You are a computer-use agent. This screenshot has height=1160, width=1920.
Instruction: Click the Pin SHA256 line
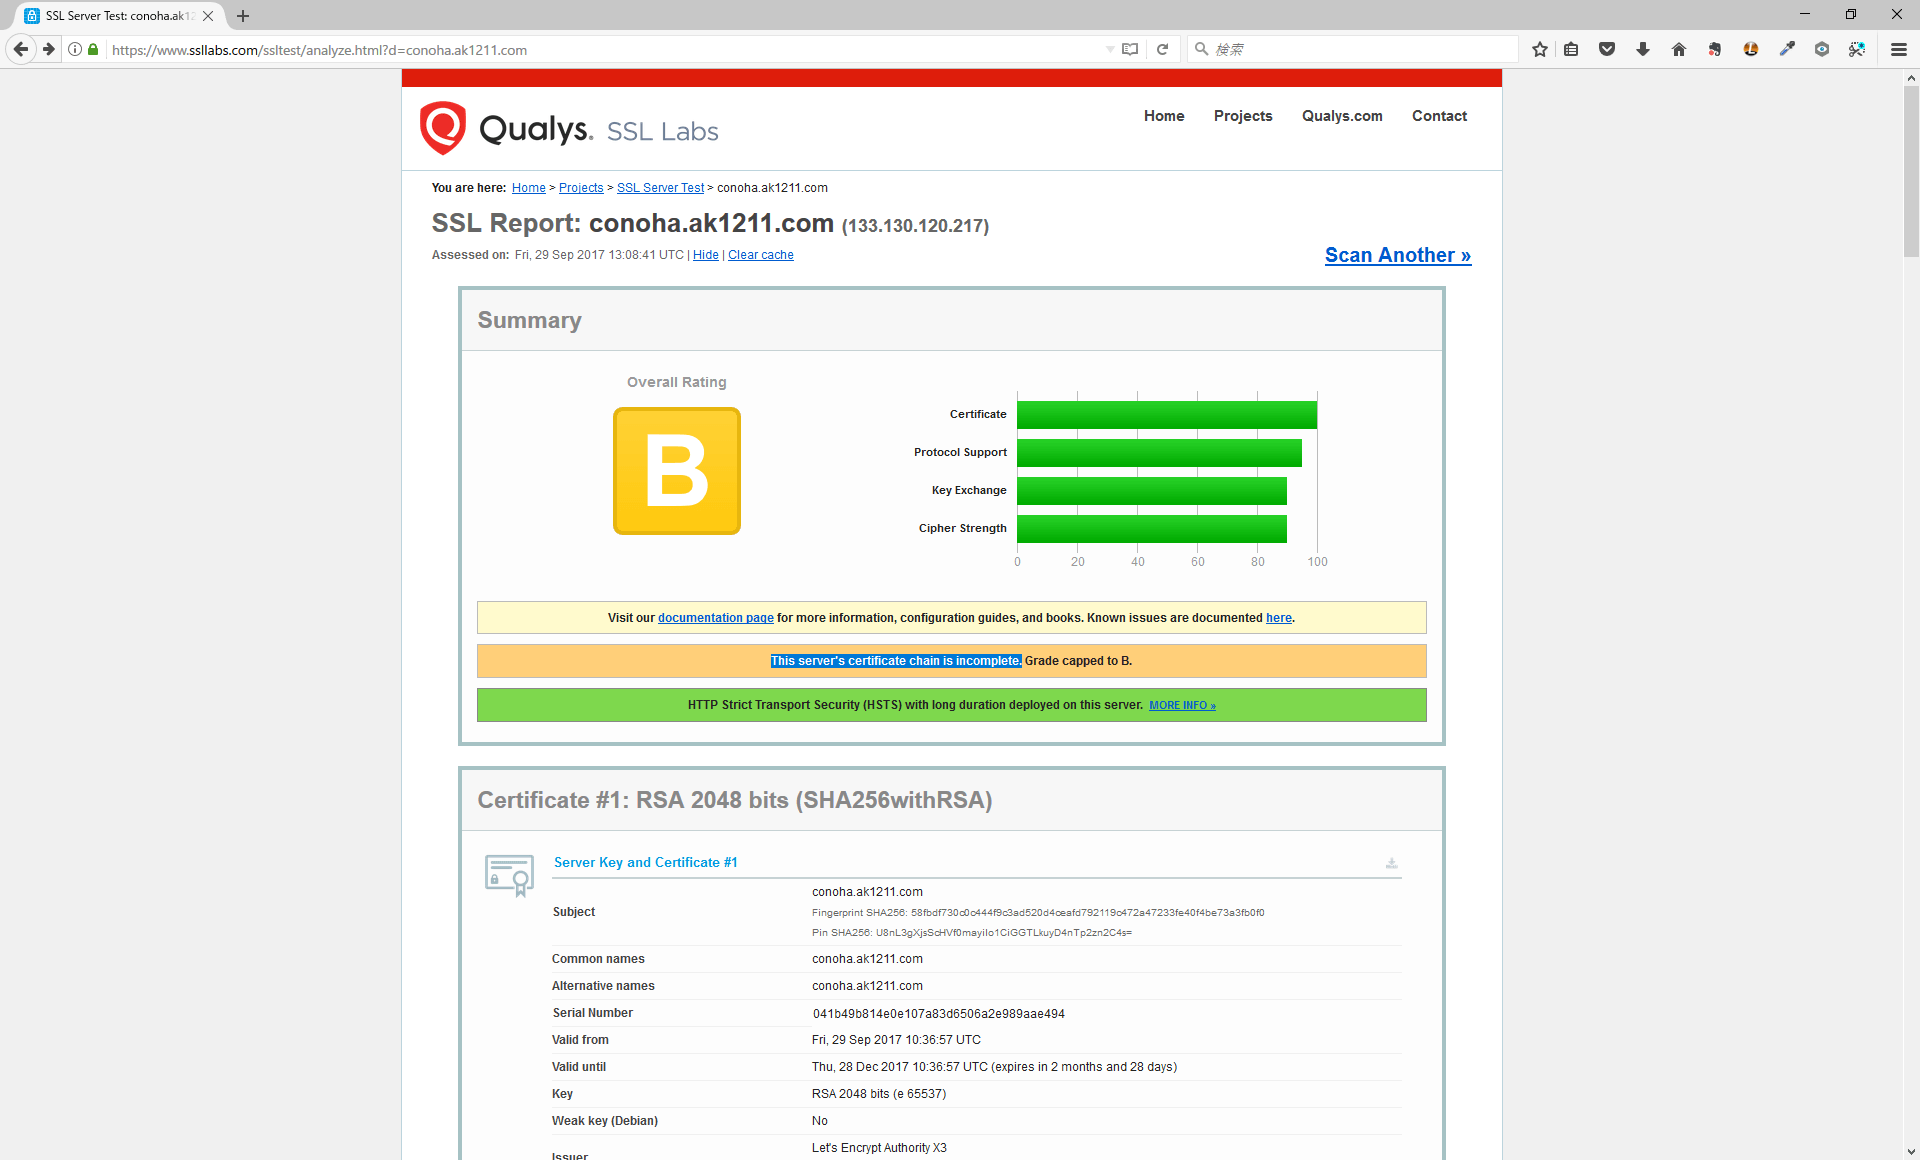tap(972, 932)
